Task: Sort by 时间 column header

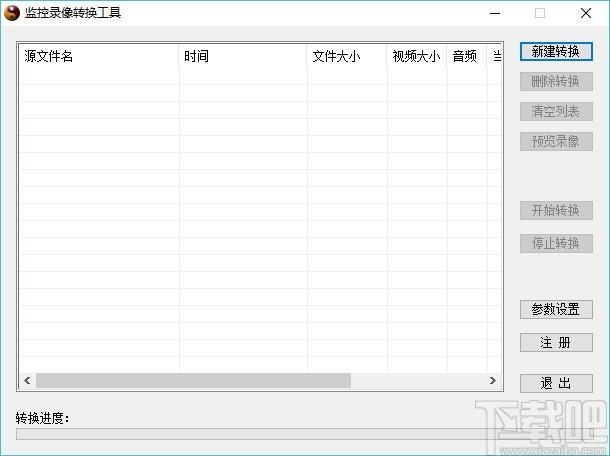Action: [243, 56]
